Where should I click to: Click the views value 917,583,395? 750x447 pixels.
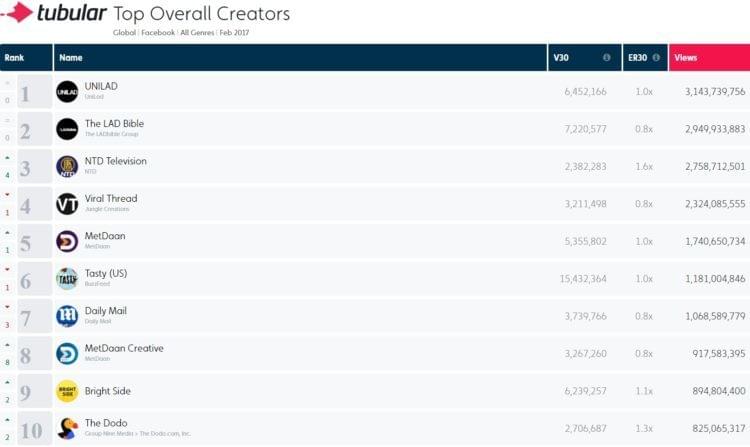click(x=719, y=354)
